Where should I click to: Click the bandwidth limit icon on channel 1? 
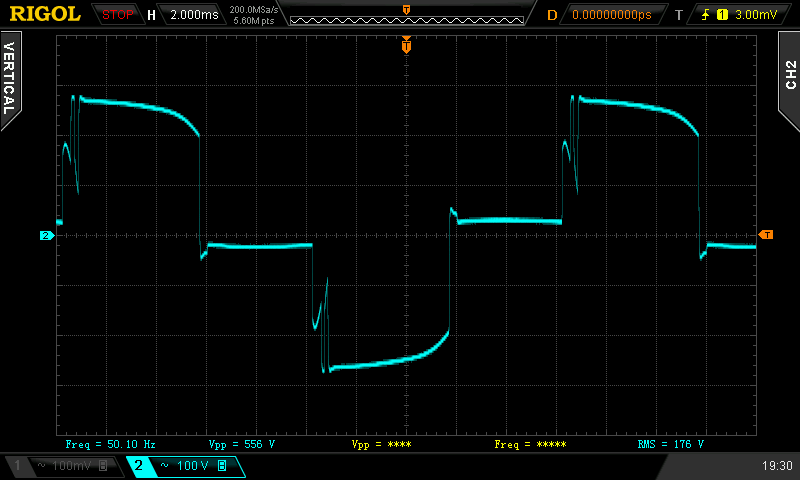point(106,466)
